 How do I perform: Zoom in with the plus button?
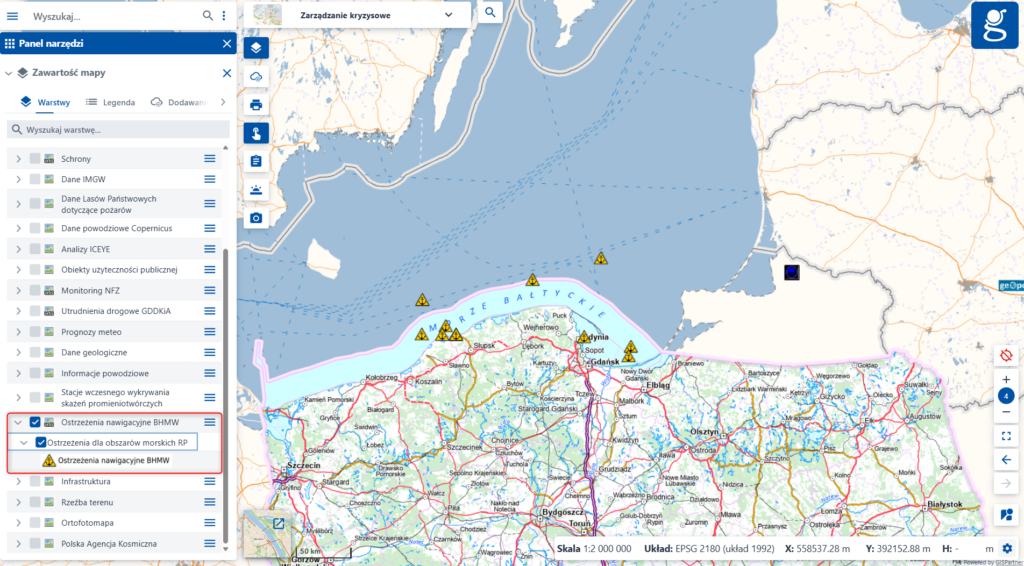coord(1006,379)
